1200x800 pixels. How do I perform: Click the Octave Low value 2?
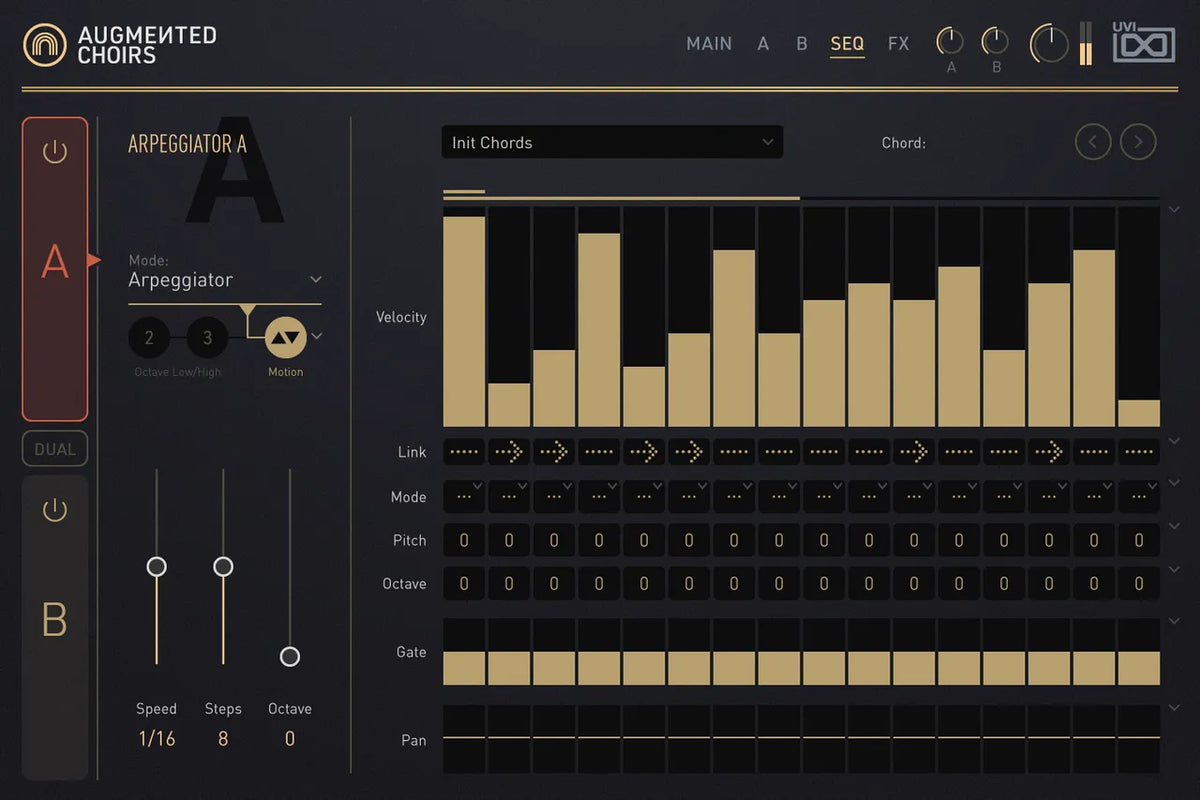(x=149, y=338)
